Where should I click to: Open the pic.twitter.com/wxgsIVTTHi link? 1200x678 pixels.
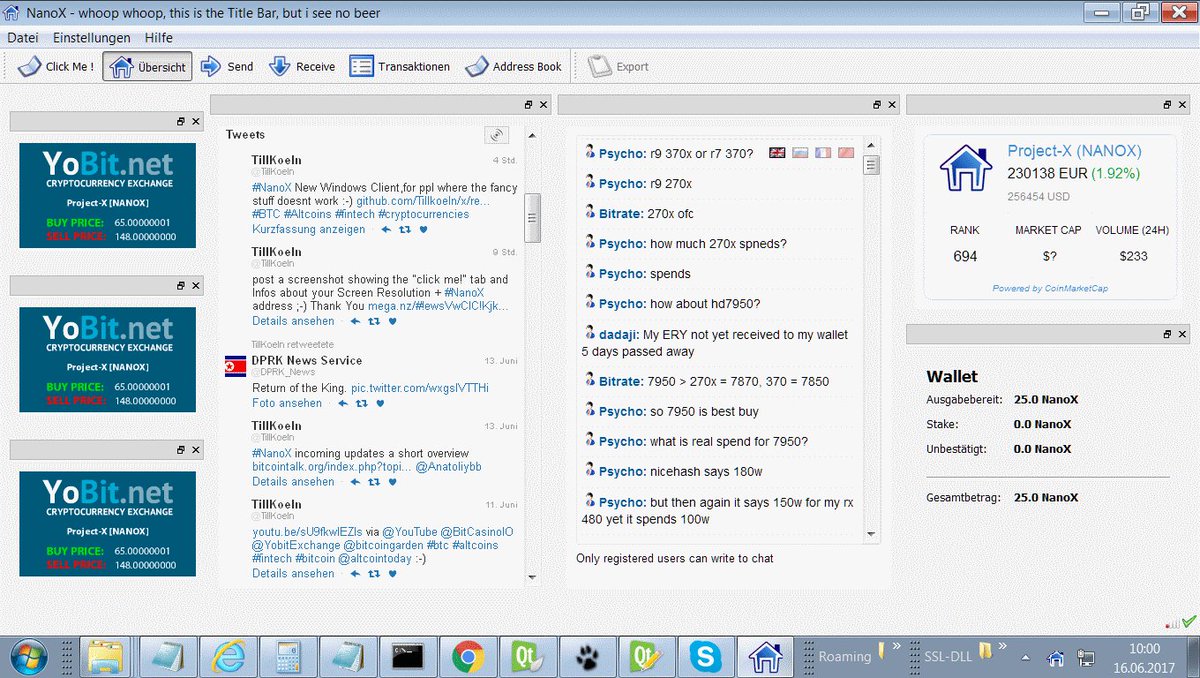(420, 388)
